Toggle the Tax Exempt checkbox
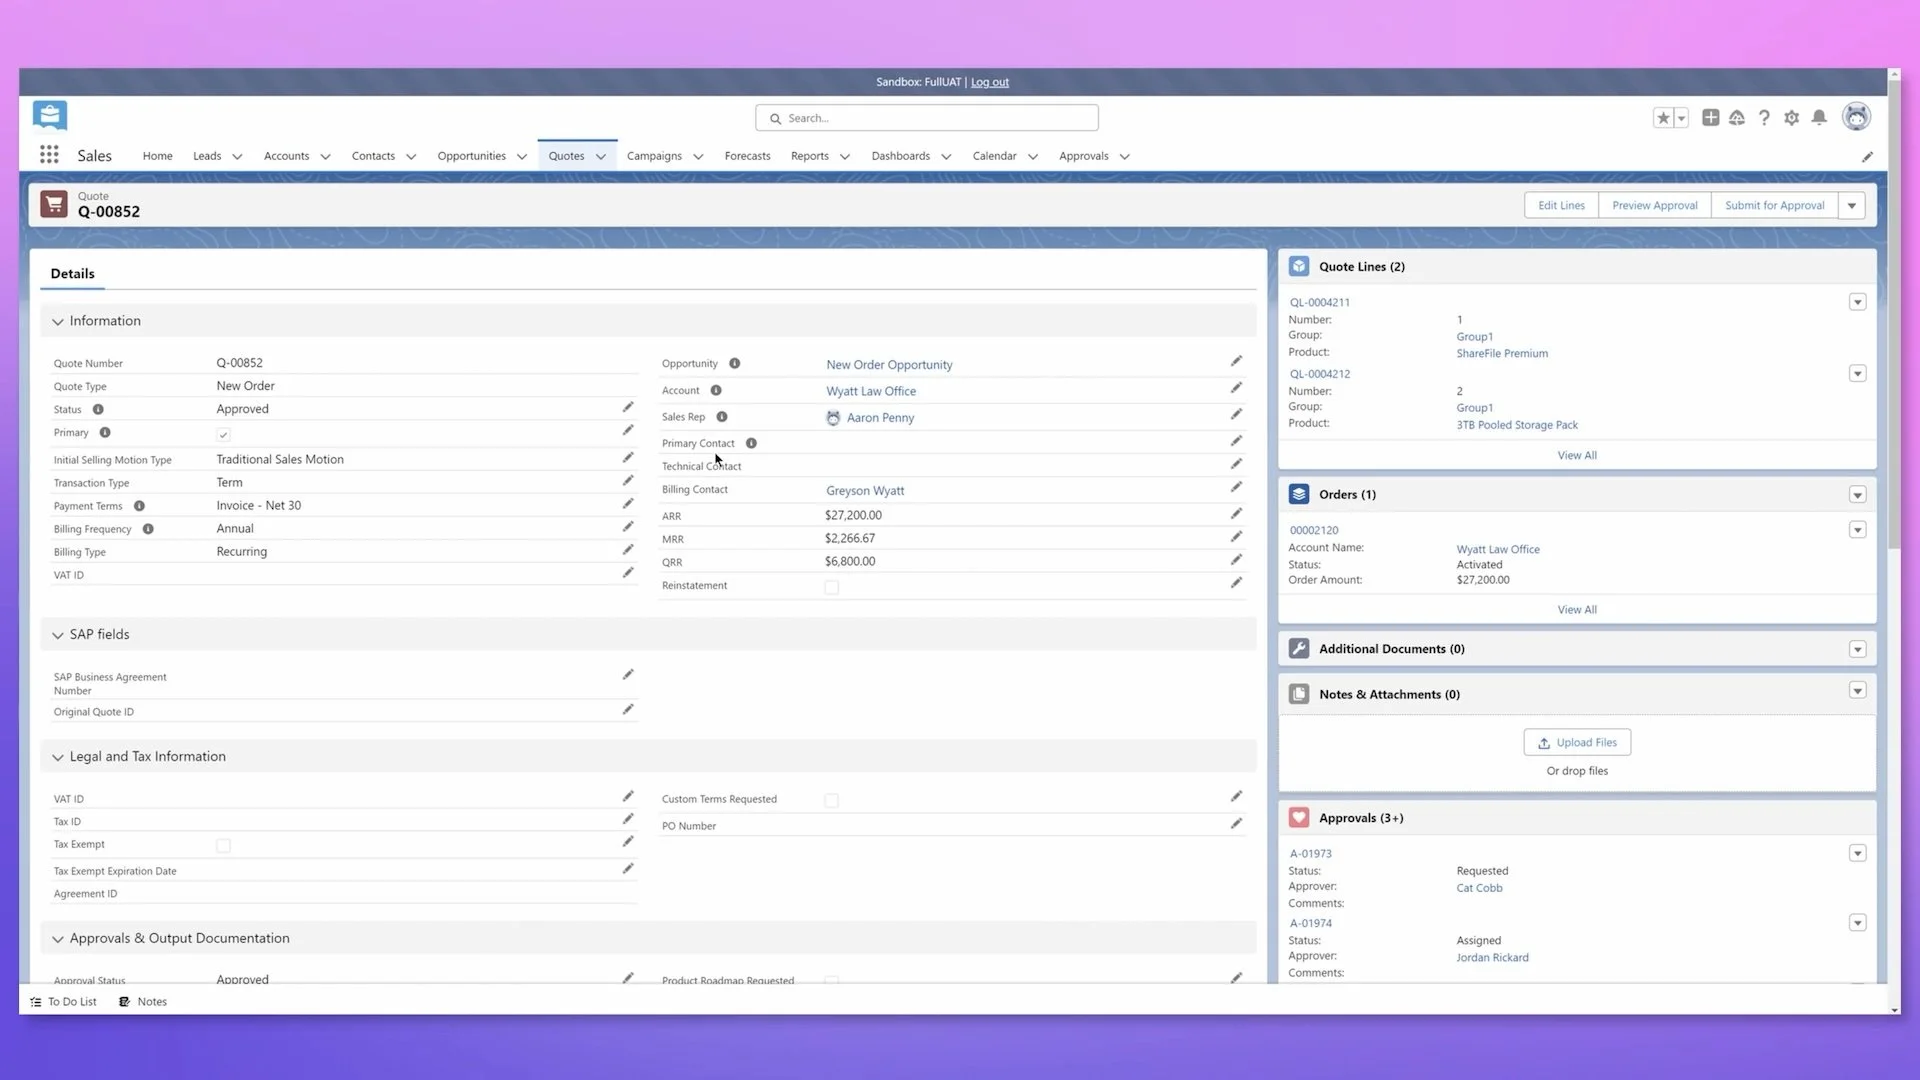The width and height of the screenshot is (1920, 1080). 223,846
